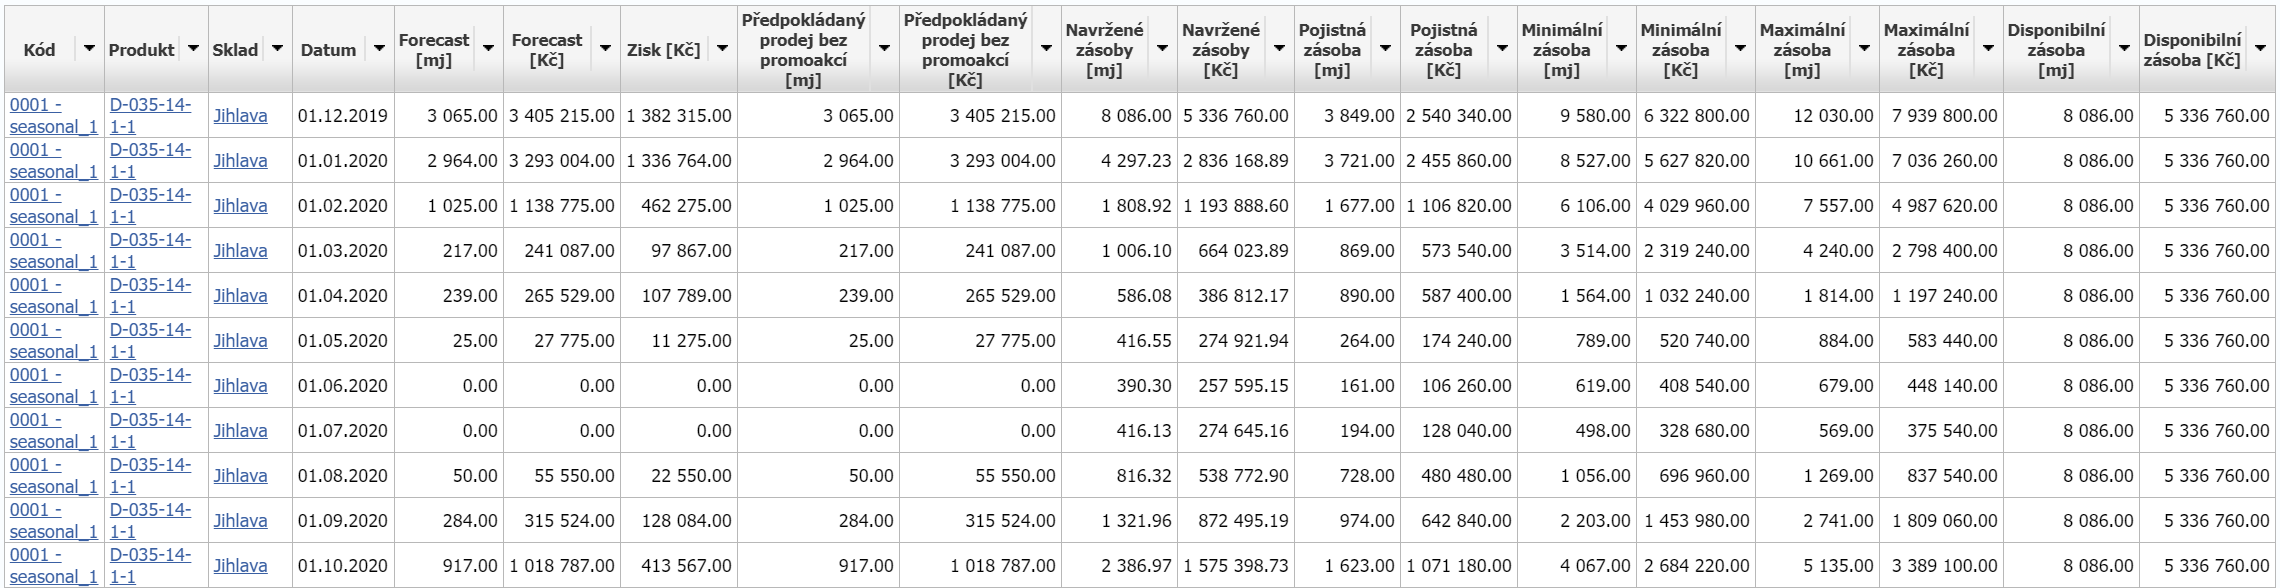Open the D-035-14-1-1 product link for 01.06.2020
Screen dimensions: 2280x588
150,385
